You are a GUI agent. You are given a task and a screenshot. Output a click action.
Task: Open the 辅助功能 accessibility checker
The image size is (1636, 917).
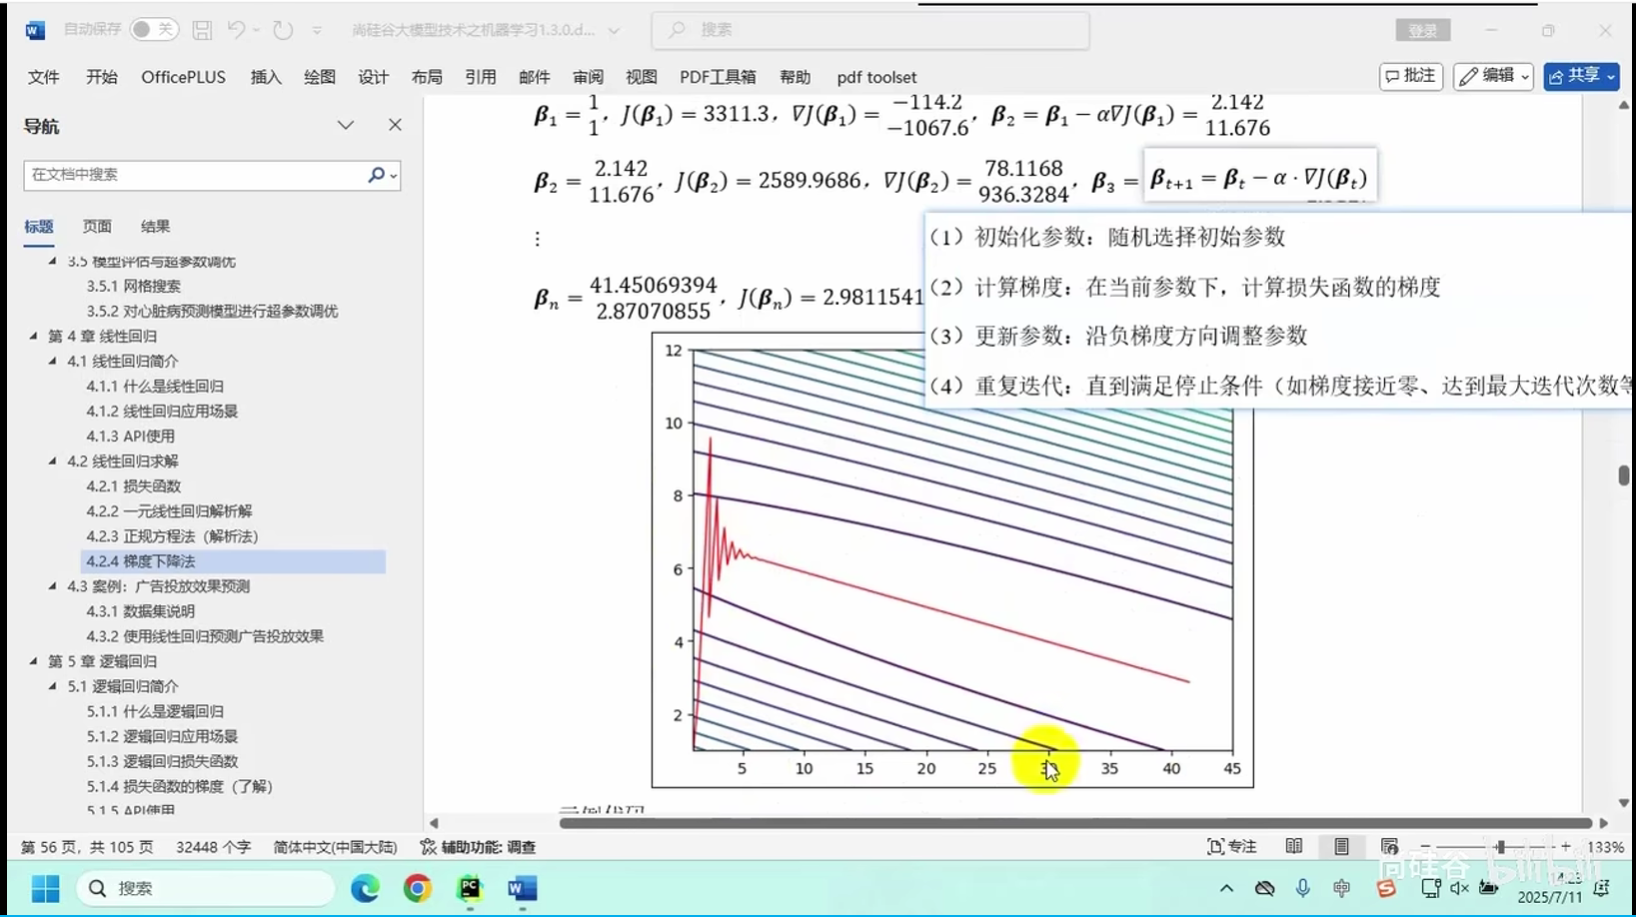click(x=478, y=847)
